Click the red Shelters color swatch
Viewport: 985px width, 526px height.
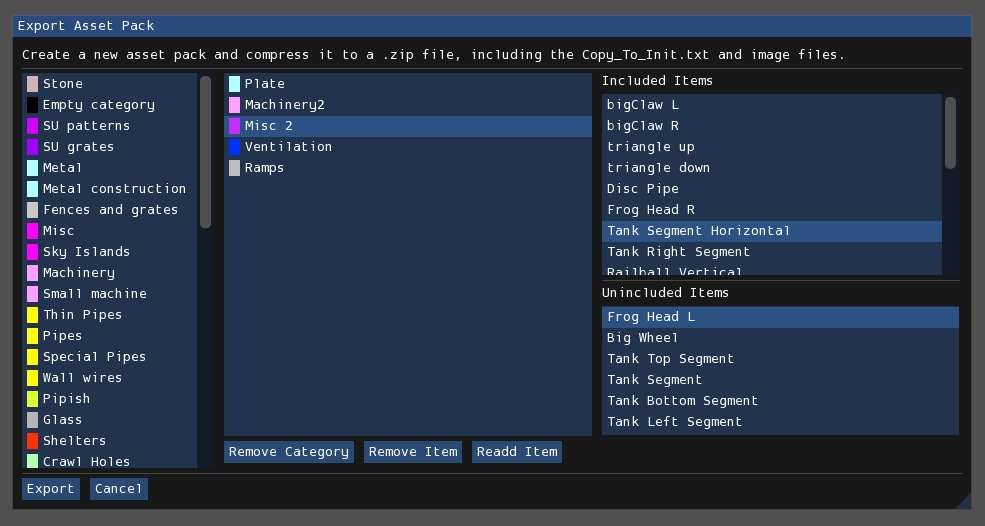pyautogui.click(x=33, y=441)
